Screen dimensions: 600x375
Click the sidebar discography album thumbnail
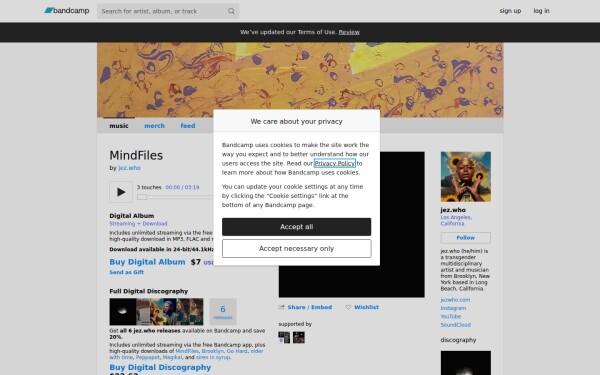tap(466, 363)
